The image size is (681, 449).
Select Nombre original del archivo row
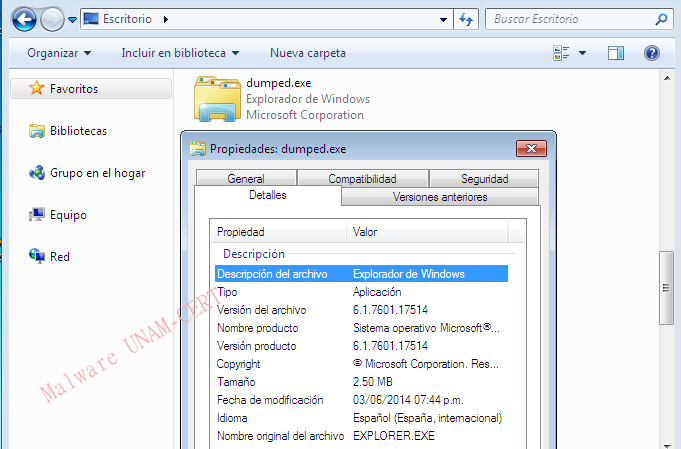tap(361, 436)
